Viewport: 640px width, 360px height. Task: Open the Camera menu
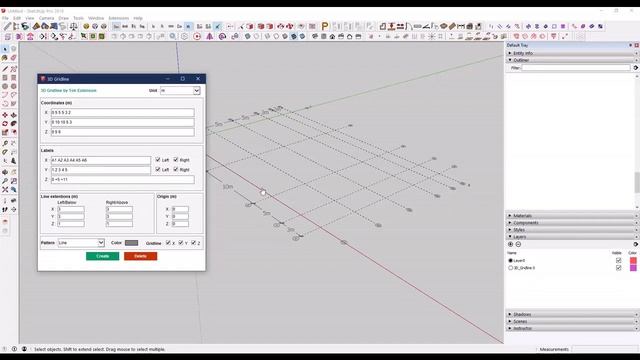tap(46, 18)
